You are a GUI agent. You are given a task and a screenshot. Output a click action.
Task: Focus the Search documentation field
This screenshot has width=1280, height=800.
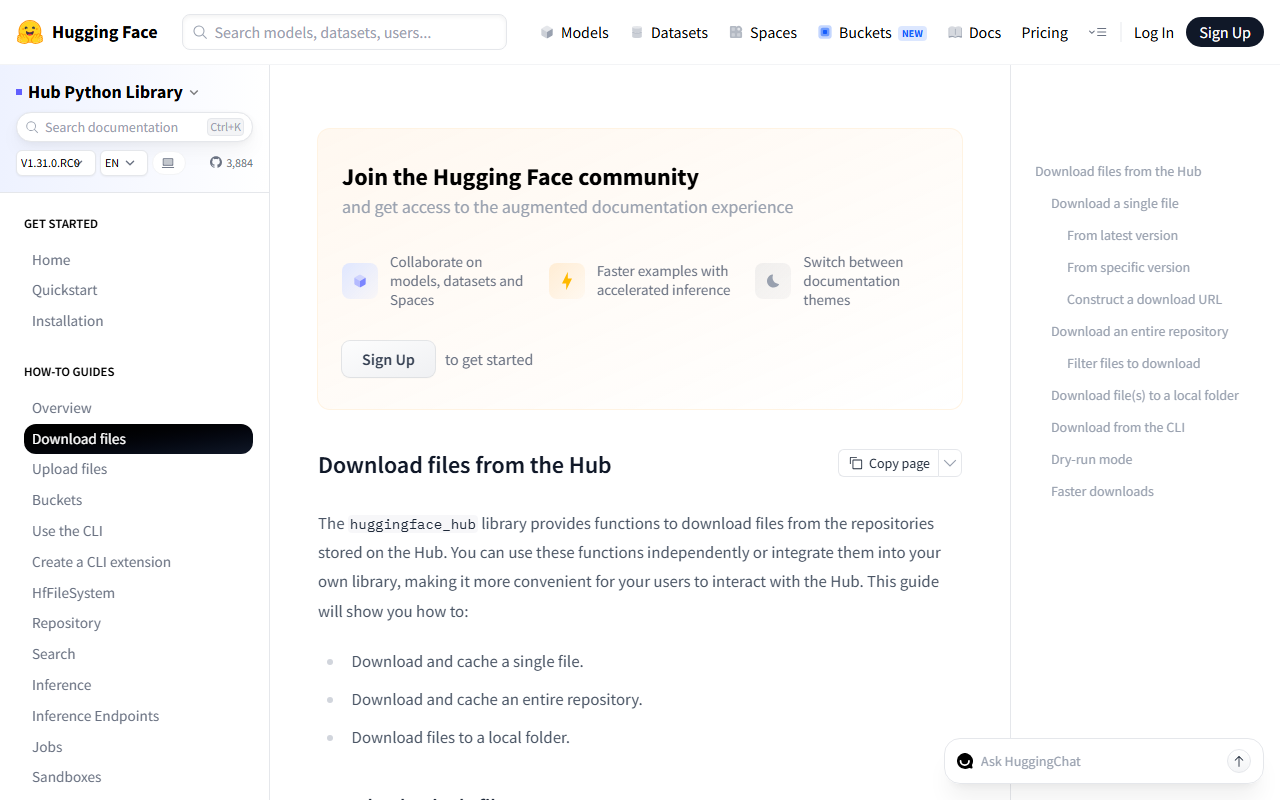click(x=134, y=127)
